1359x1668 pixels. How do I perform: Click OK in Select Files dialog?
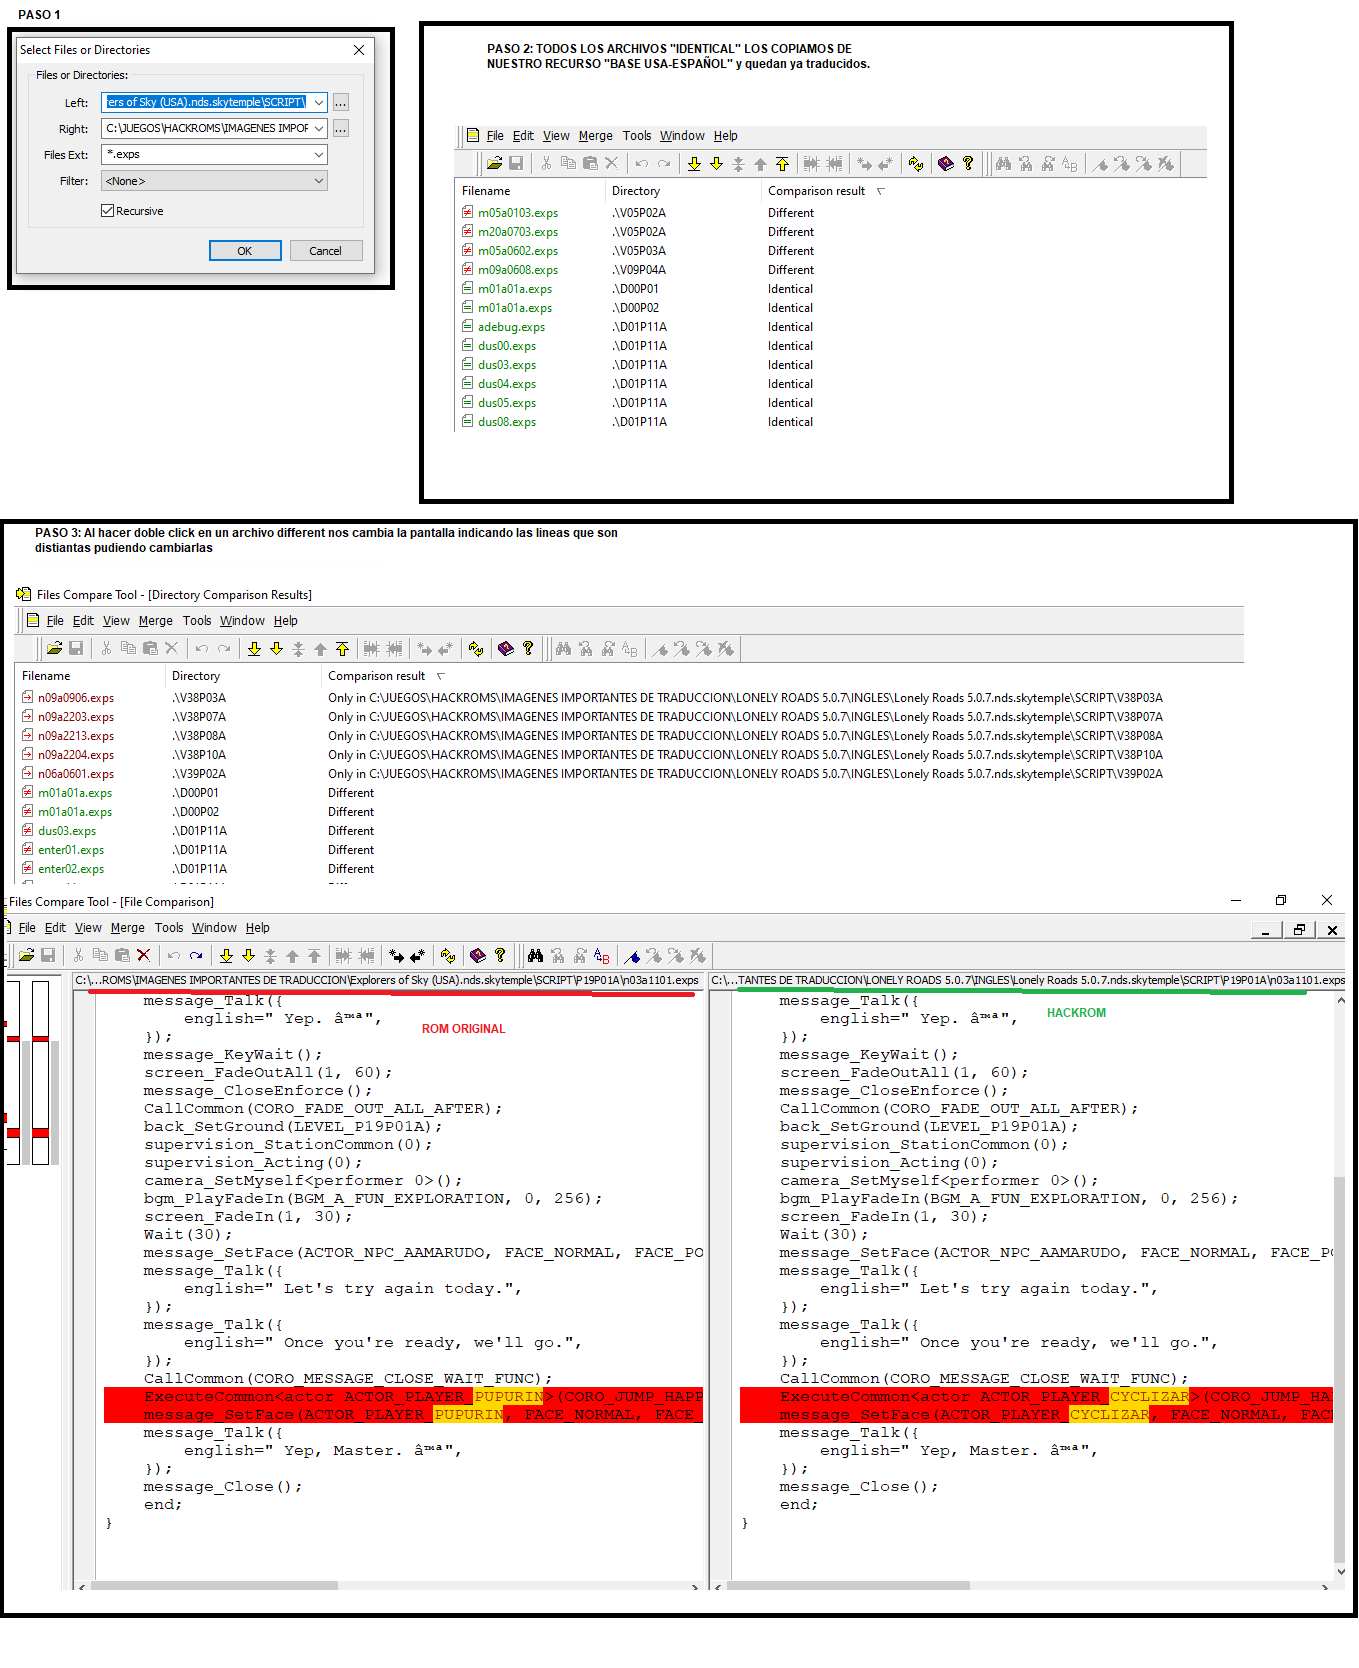(245, 251)
